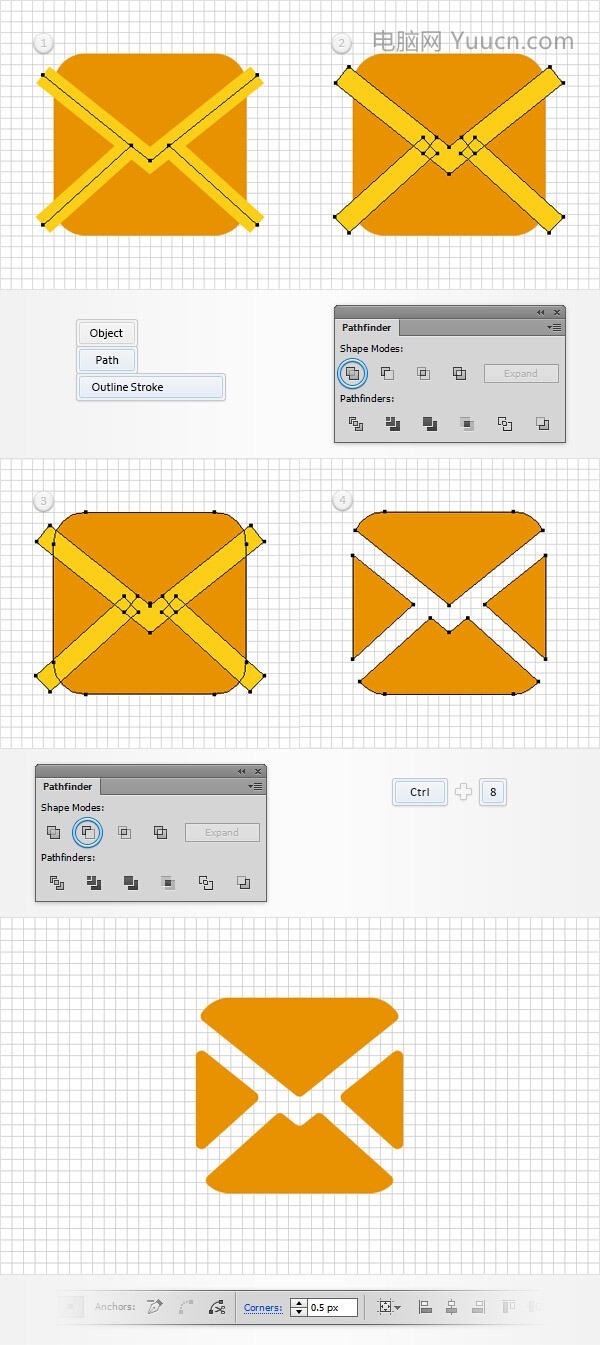Close the lower Pathfinder panel
This screenshot has width=600, height=1345.
tap(259, 771)
